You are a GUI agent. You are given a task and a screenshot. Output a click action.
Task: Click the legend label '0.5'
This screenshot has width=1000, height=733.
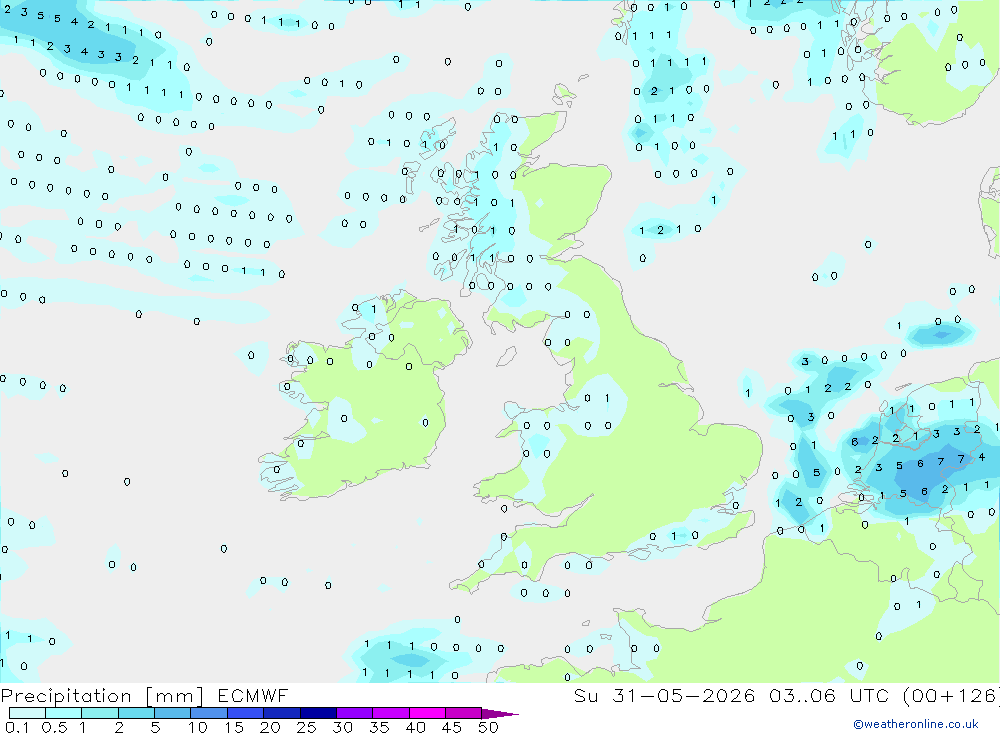54,727
